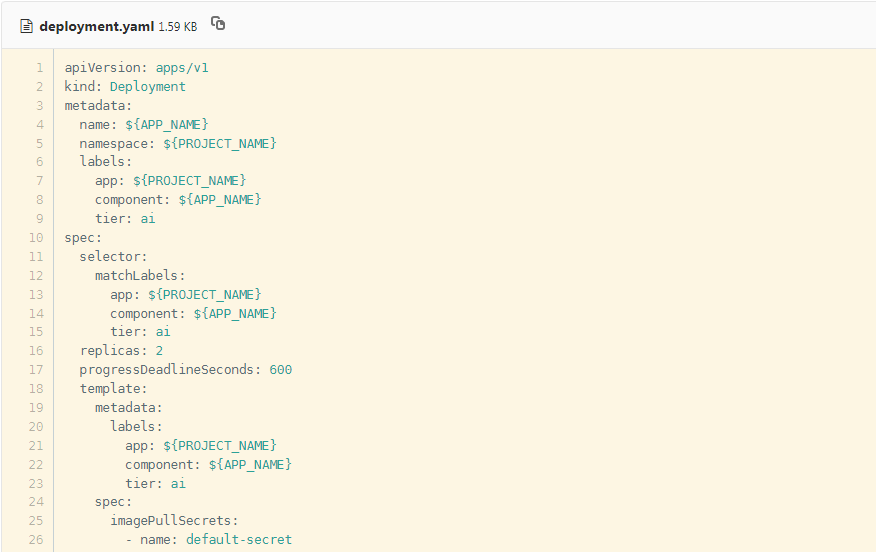Click the matchLabels: key
The height and width of the screenshot is (552, 876).
[140, 275]
